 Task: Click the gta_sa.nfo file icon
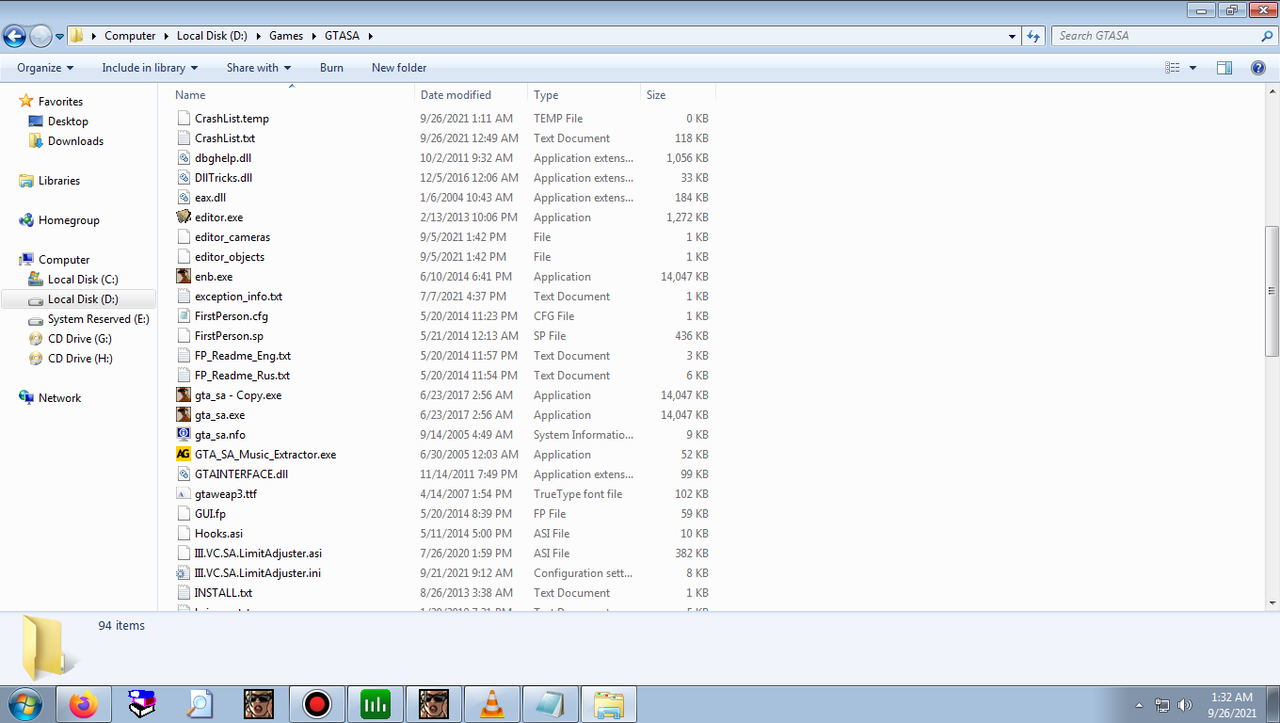coord(183,435)
